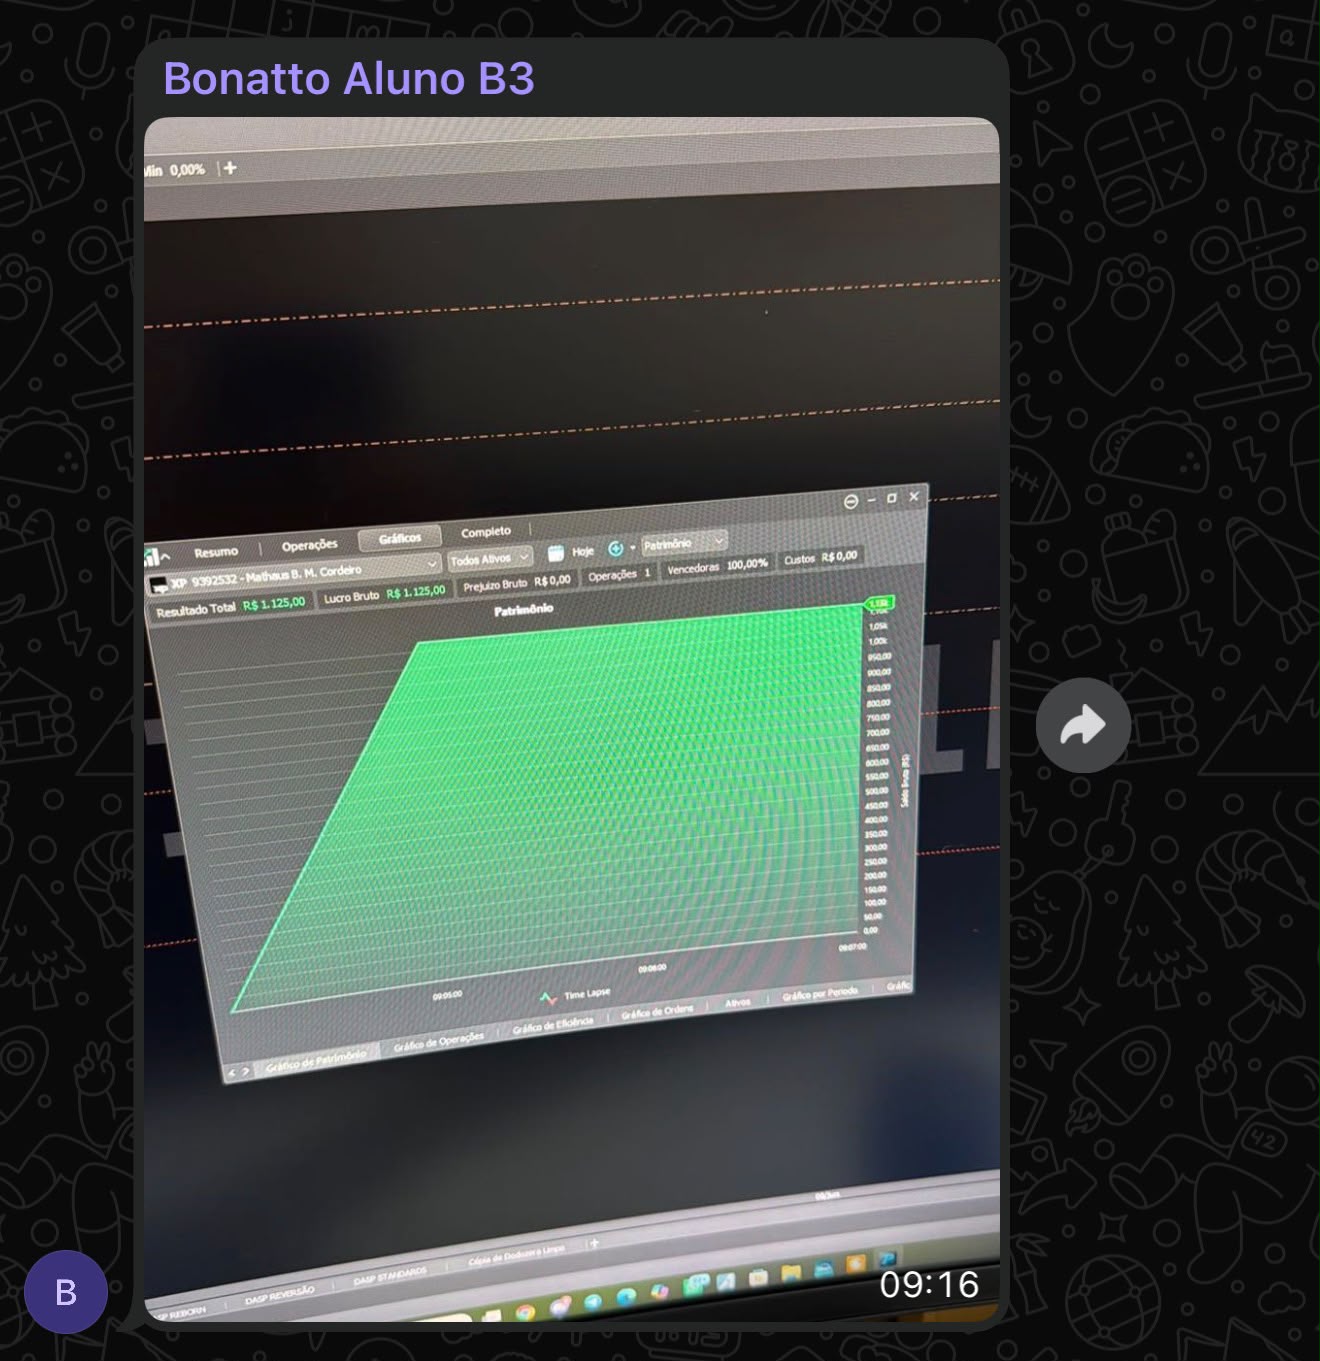Screen dimensions: 1320x1361
Task: Switch to the Operações tab
Action: point(309,545)
